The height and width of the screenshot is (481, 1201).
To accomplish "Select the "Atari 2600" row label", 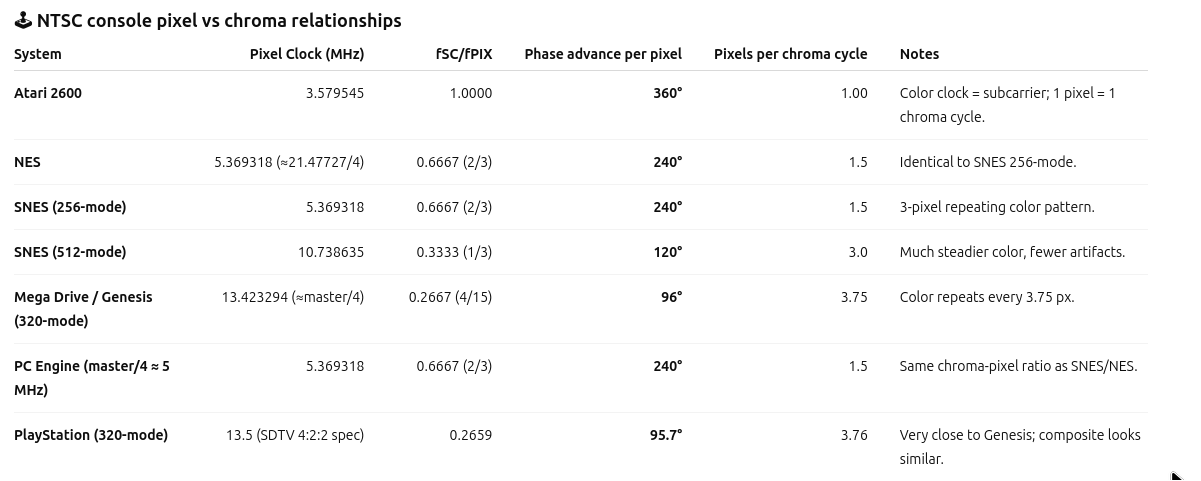I will point(48,93).
